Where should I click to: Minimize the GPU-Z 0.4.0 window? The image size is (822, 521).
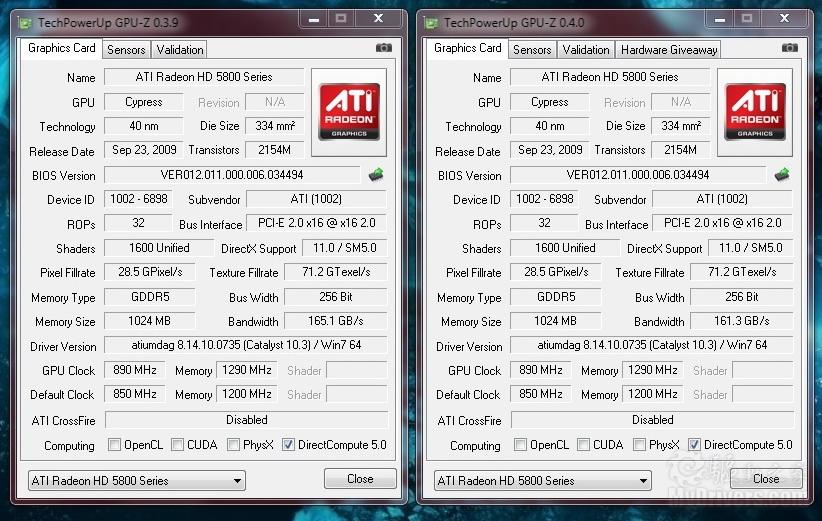(720, 19)
